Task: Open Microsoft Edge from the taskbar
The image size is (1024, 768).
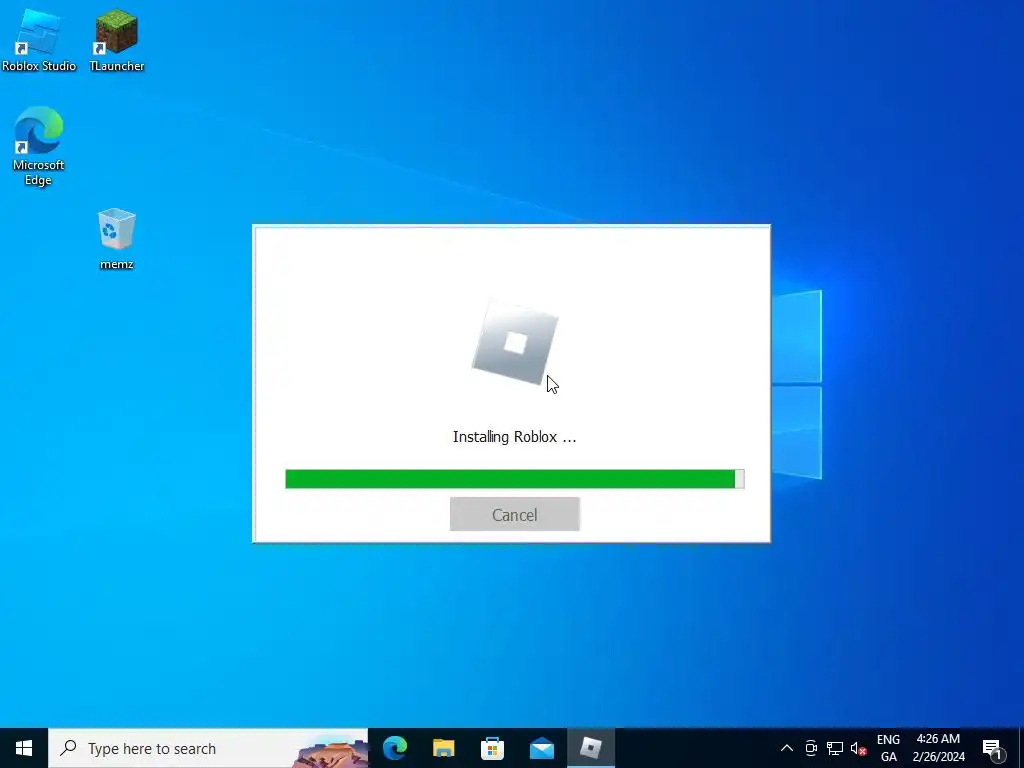Action: point(394,748)
